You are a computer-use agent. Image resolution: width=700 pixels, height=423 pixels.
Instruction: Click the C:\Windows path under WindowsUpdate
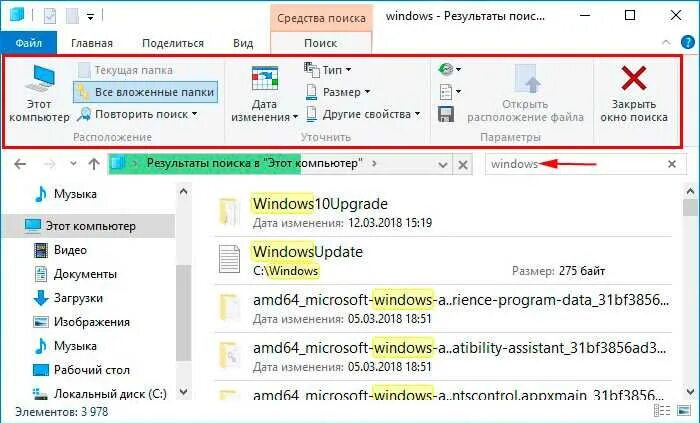pyautogui.click(x=286, y=271)
